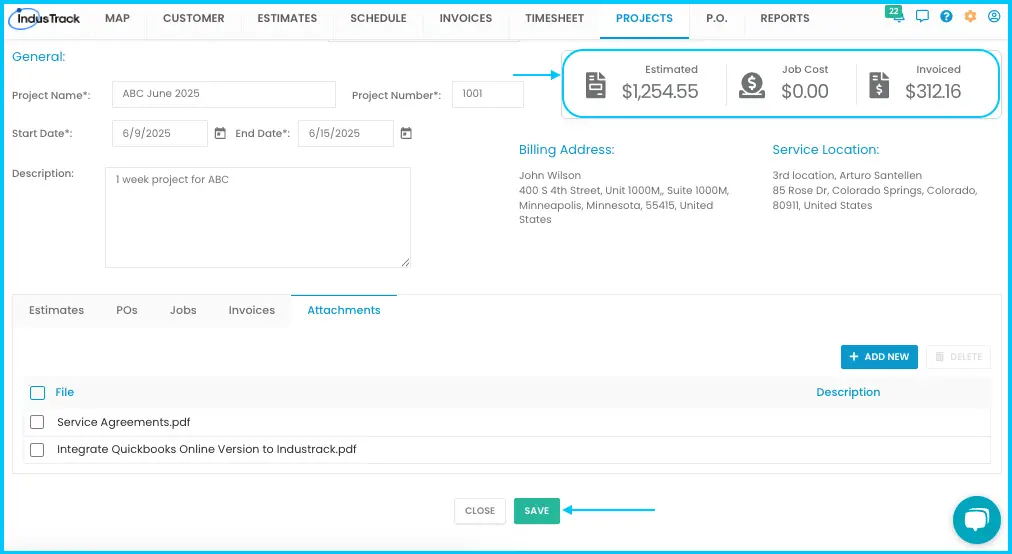Viewport: 1012px width, 554px height.
Task: Open the live chat bubble widget
Action: click(977, 520)
